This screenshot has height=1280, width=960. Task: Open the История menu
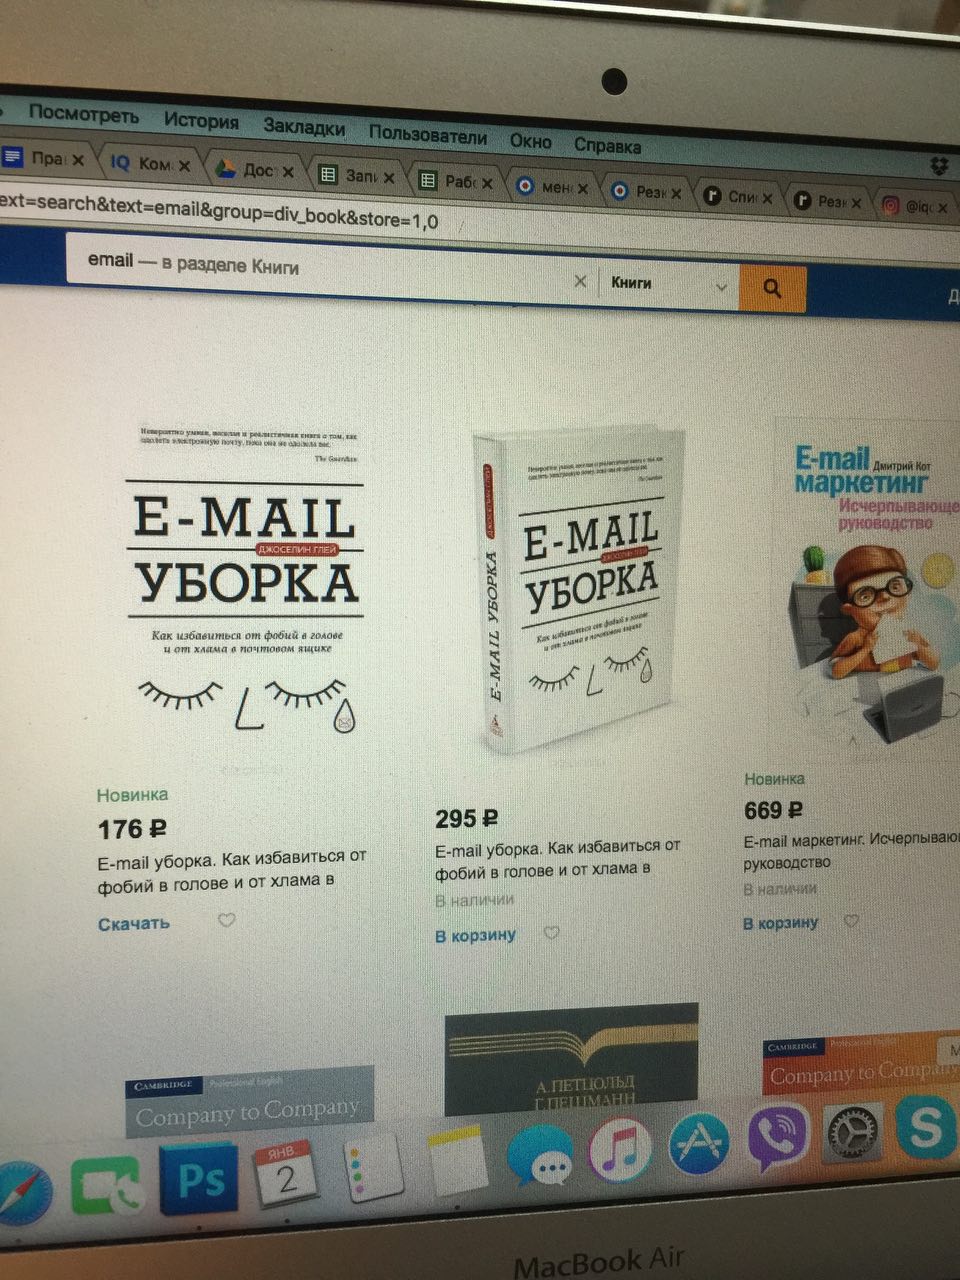[201, 120]
